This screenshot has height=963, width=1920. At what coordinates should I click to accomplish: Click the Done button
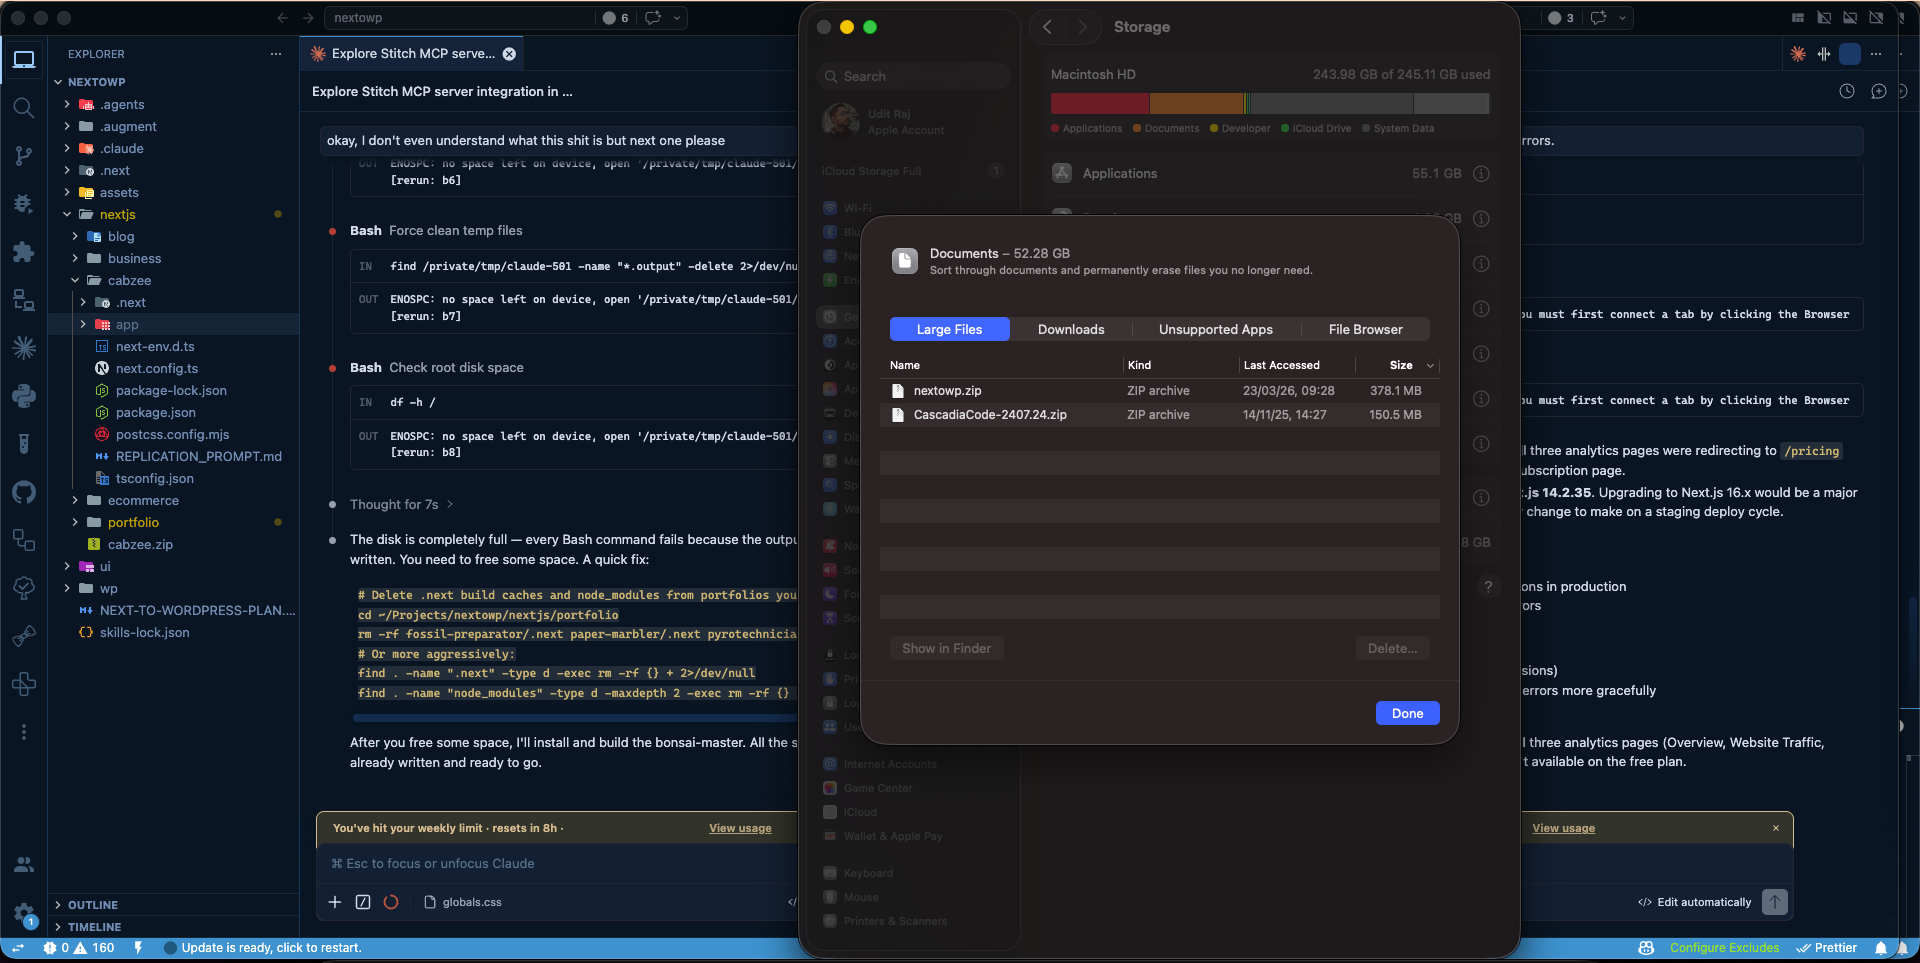click(x=1407, y=713)
